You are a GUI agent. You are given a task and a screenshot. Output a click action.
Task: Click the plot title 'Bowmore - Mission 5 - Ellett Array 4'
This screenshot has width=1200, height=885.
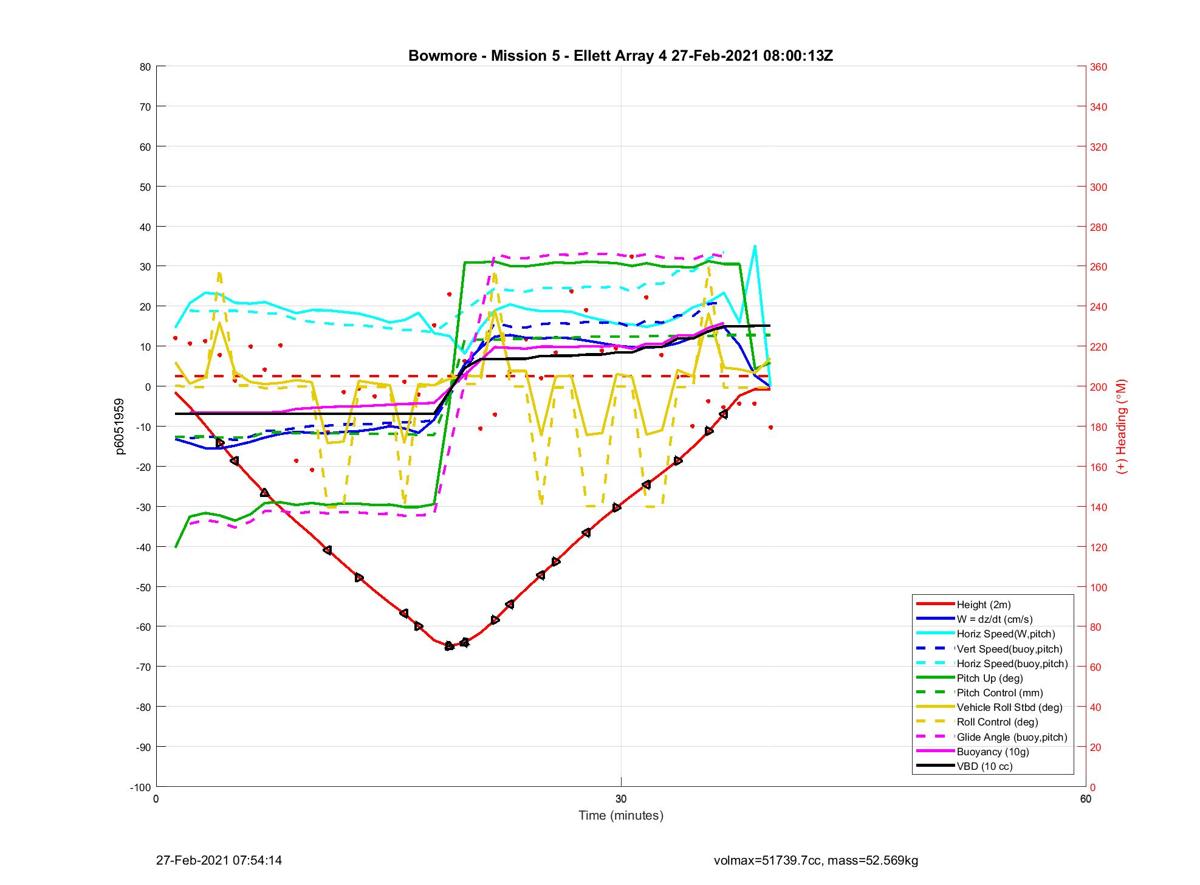point(537,56)
